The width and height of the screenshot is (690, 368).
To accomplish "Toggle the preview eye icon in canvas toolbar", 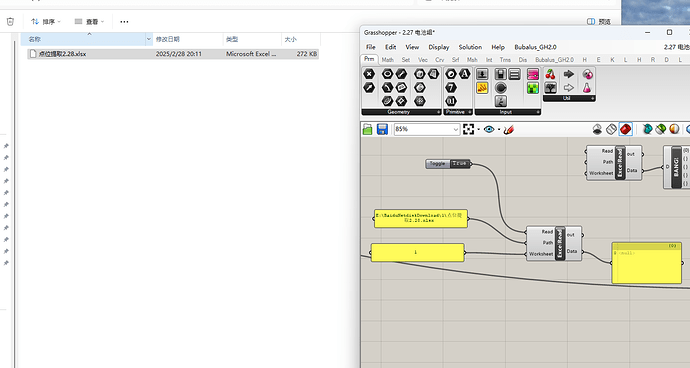I will (x=489, y=129).
